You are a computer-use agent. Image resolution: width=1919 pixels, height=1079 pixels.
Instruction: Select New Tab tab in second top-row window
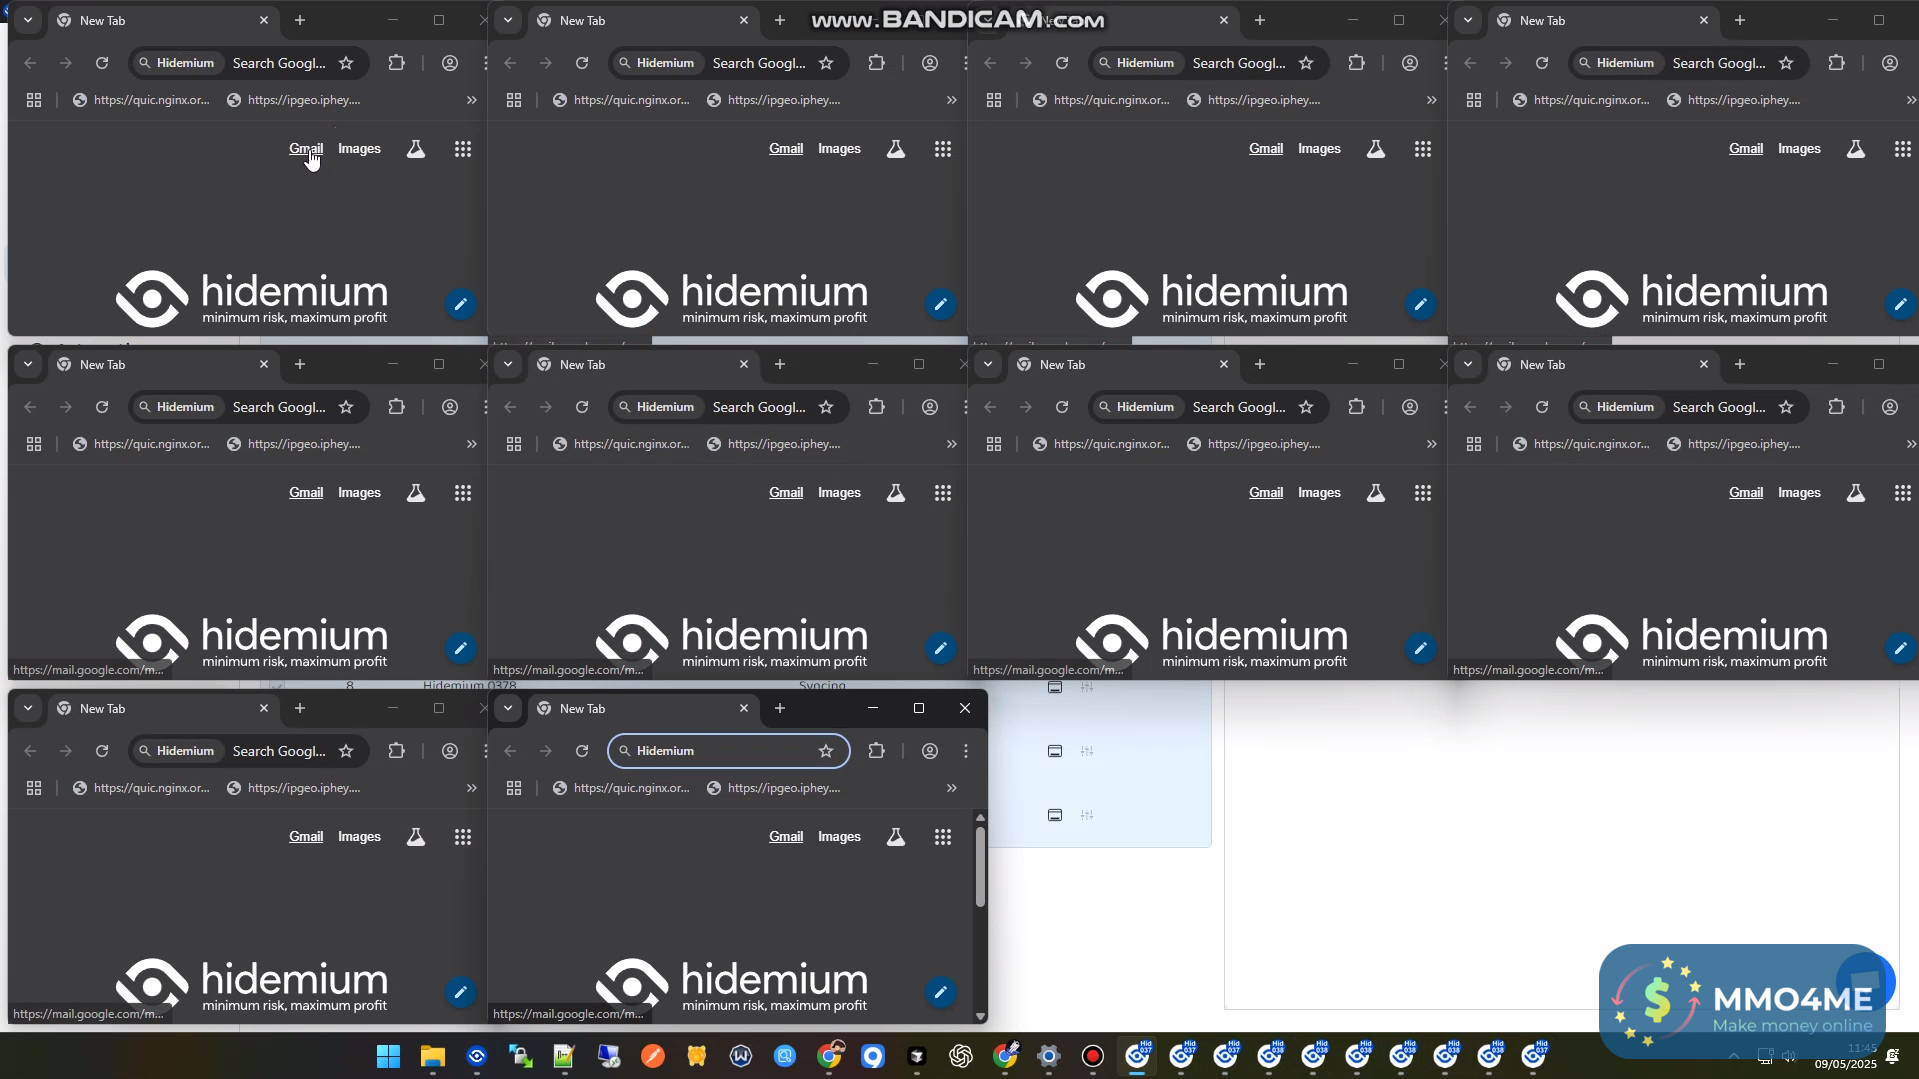[643, 21]
